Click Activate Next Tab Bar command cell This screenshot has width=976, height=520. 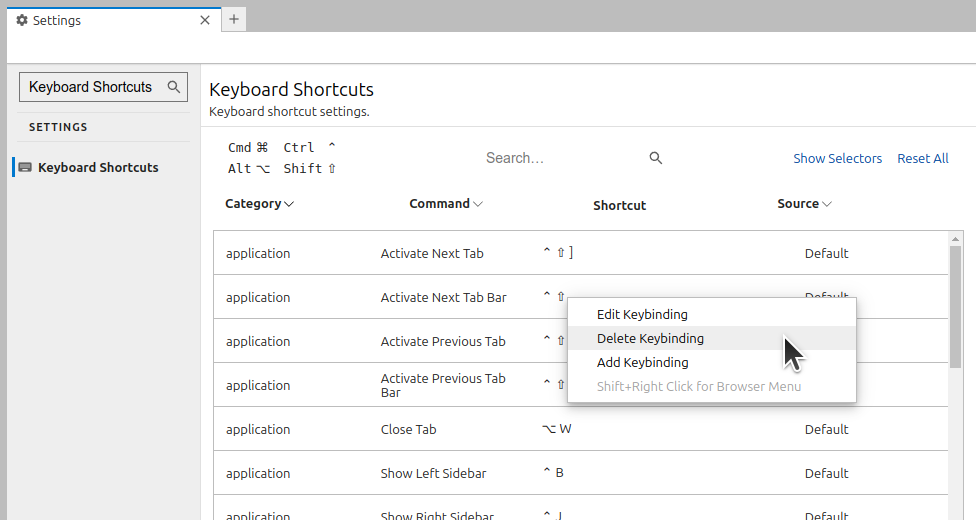(x=444, y=298)
